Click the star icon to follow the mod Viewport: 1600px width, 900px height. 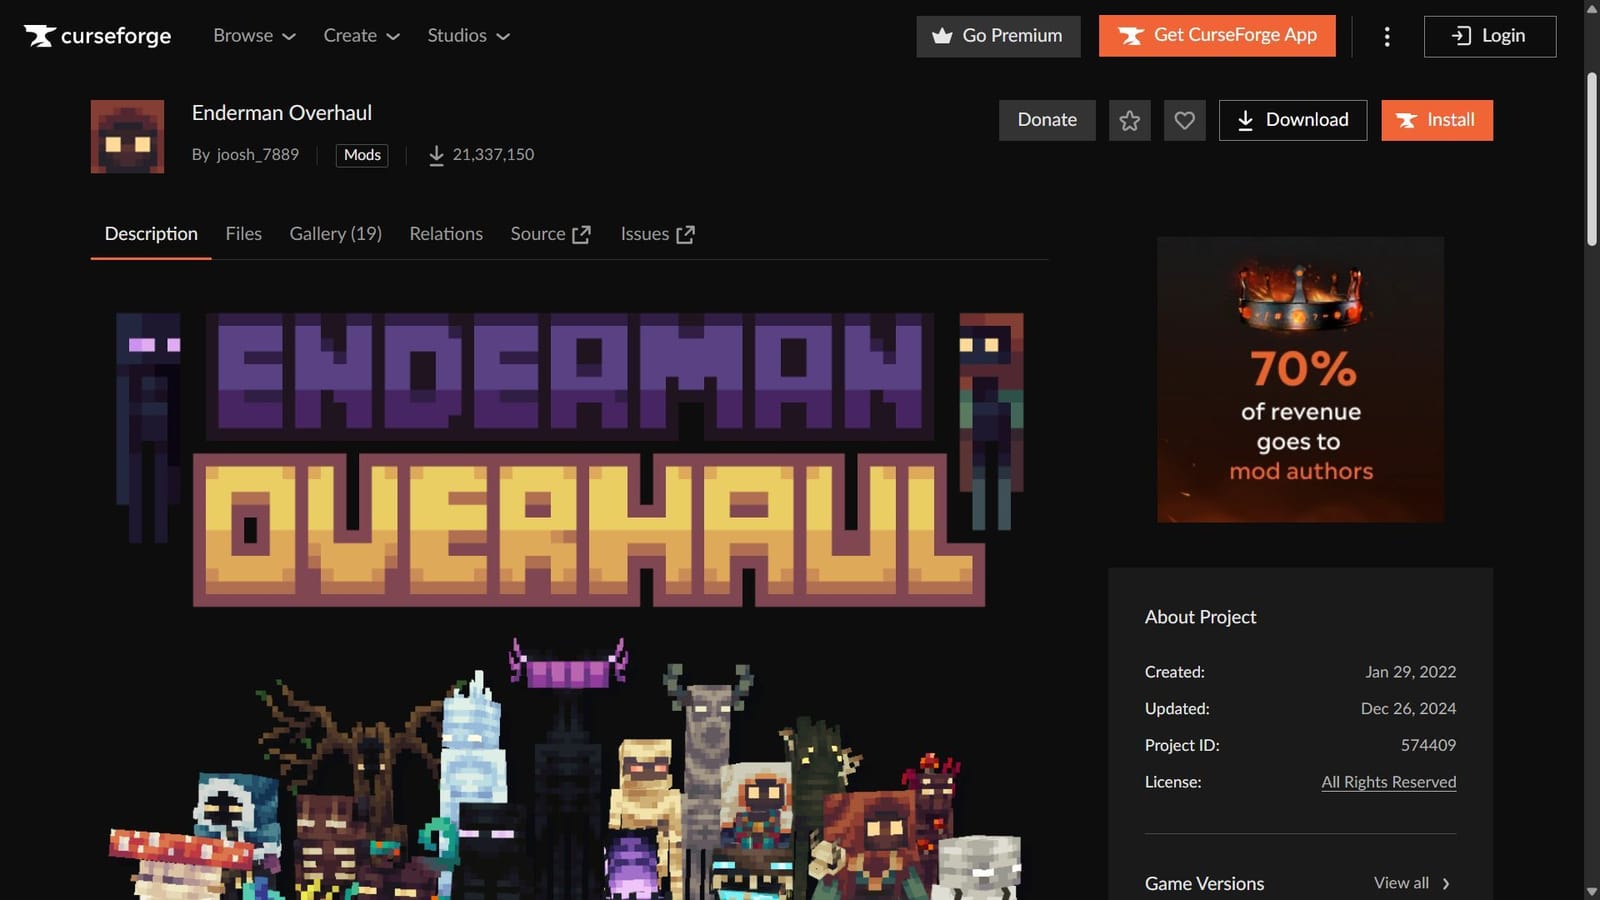click(x=1129, y=120)
